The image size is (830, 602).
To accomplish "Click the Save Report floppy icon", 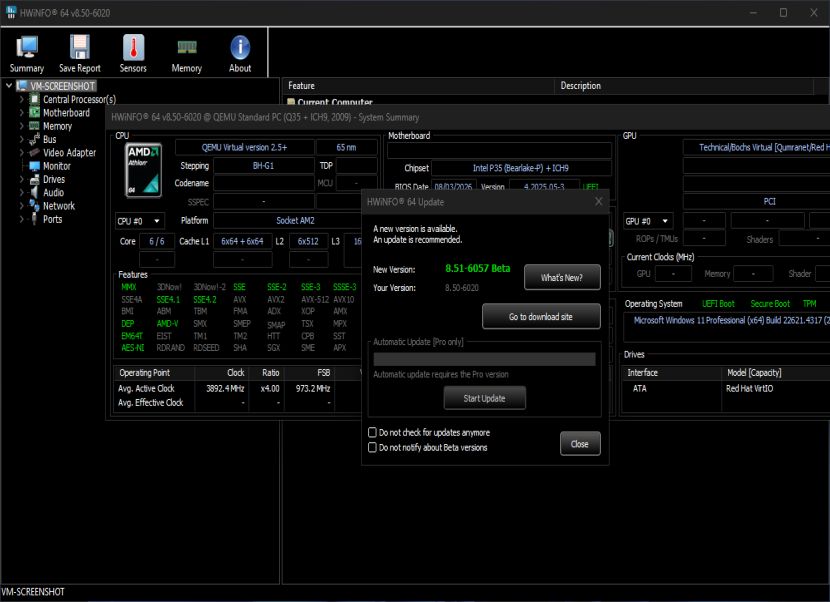I will pyautogui.click(x=80, y=47).
